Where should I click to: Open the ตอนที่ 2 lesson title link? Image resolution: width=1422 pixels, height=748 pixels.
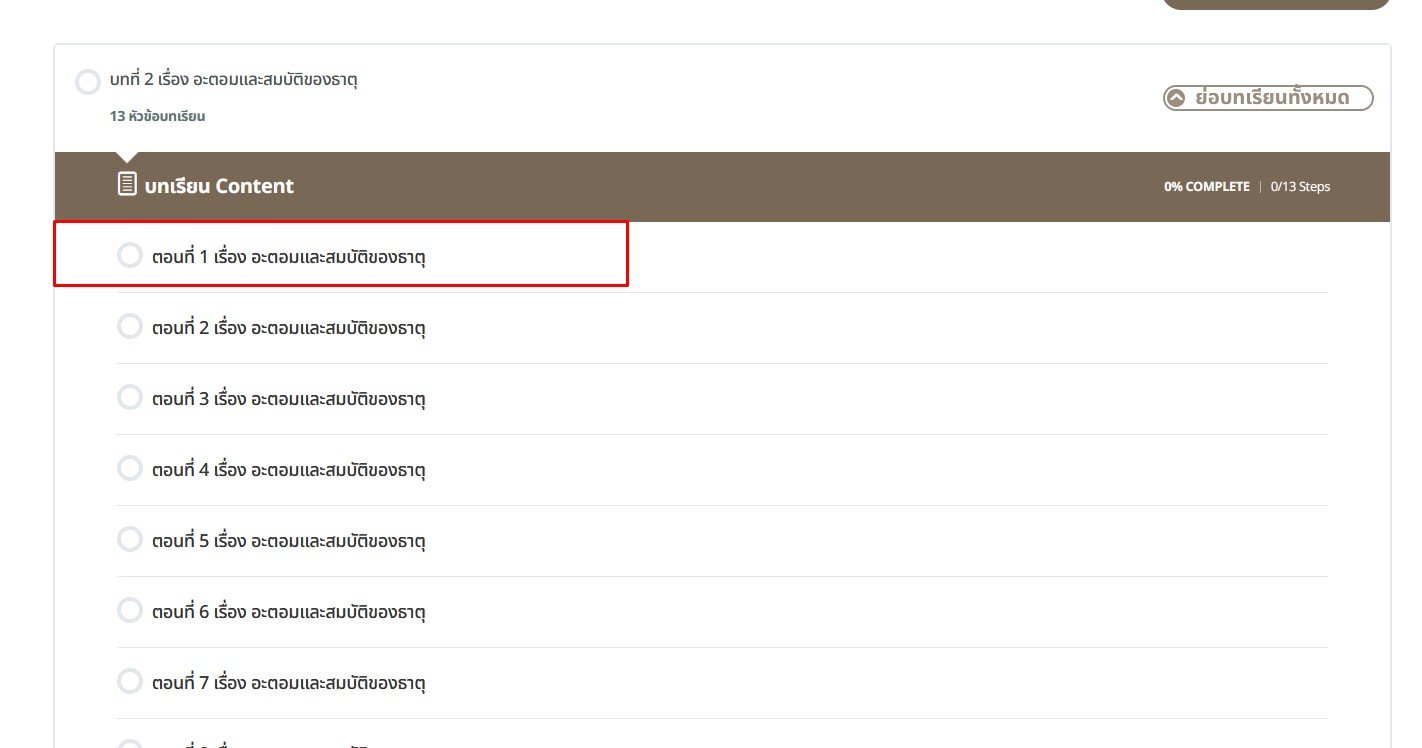(289, 328)
